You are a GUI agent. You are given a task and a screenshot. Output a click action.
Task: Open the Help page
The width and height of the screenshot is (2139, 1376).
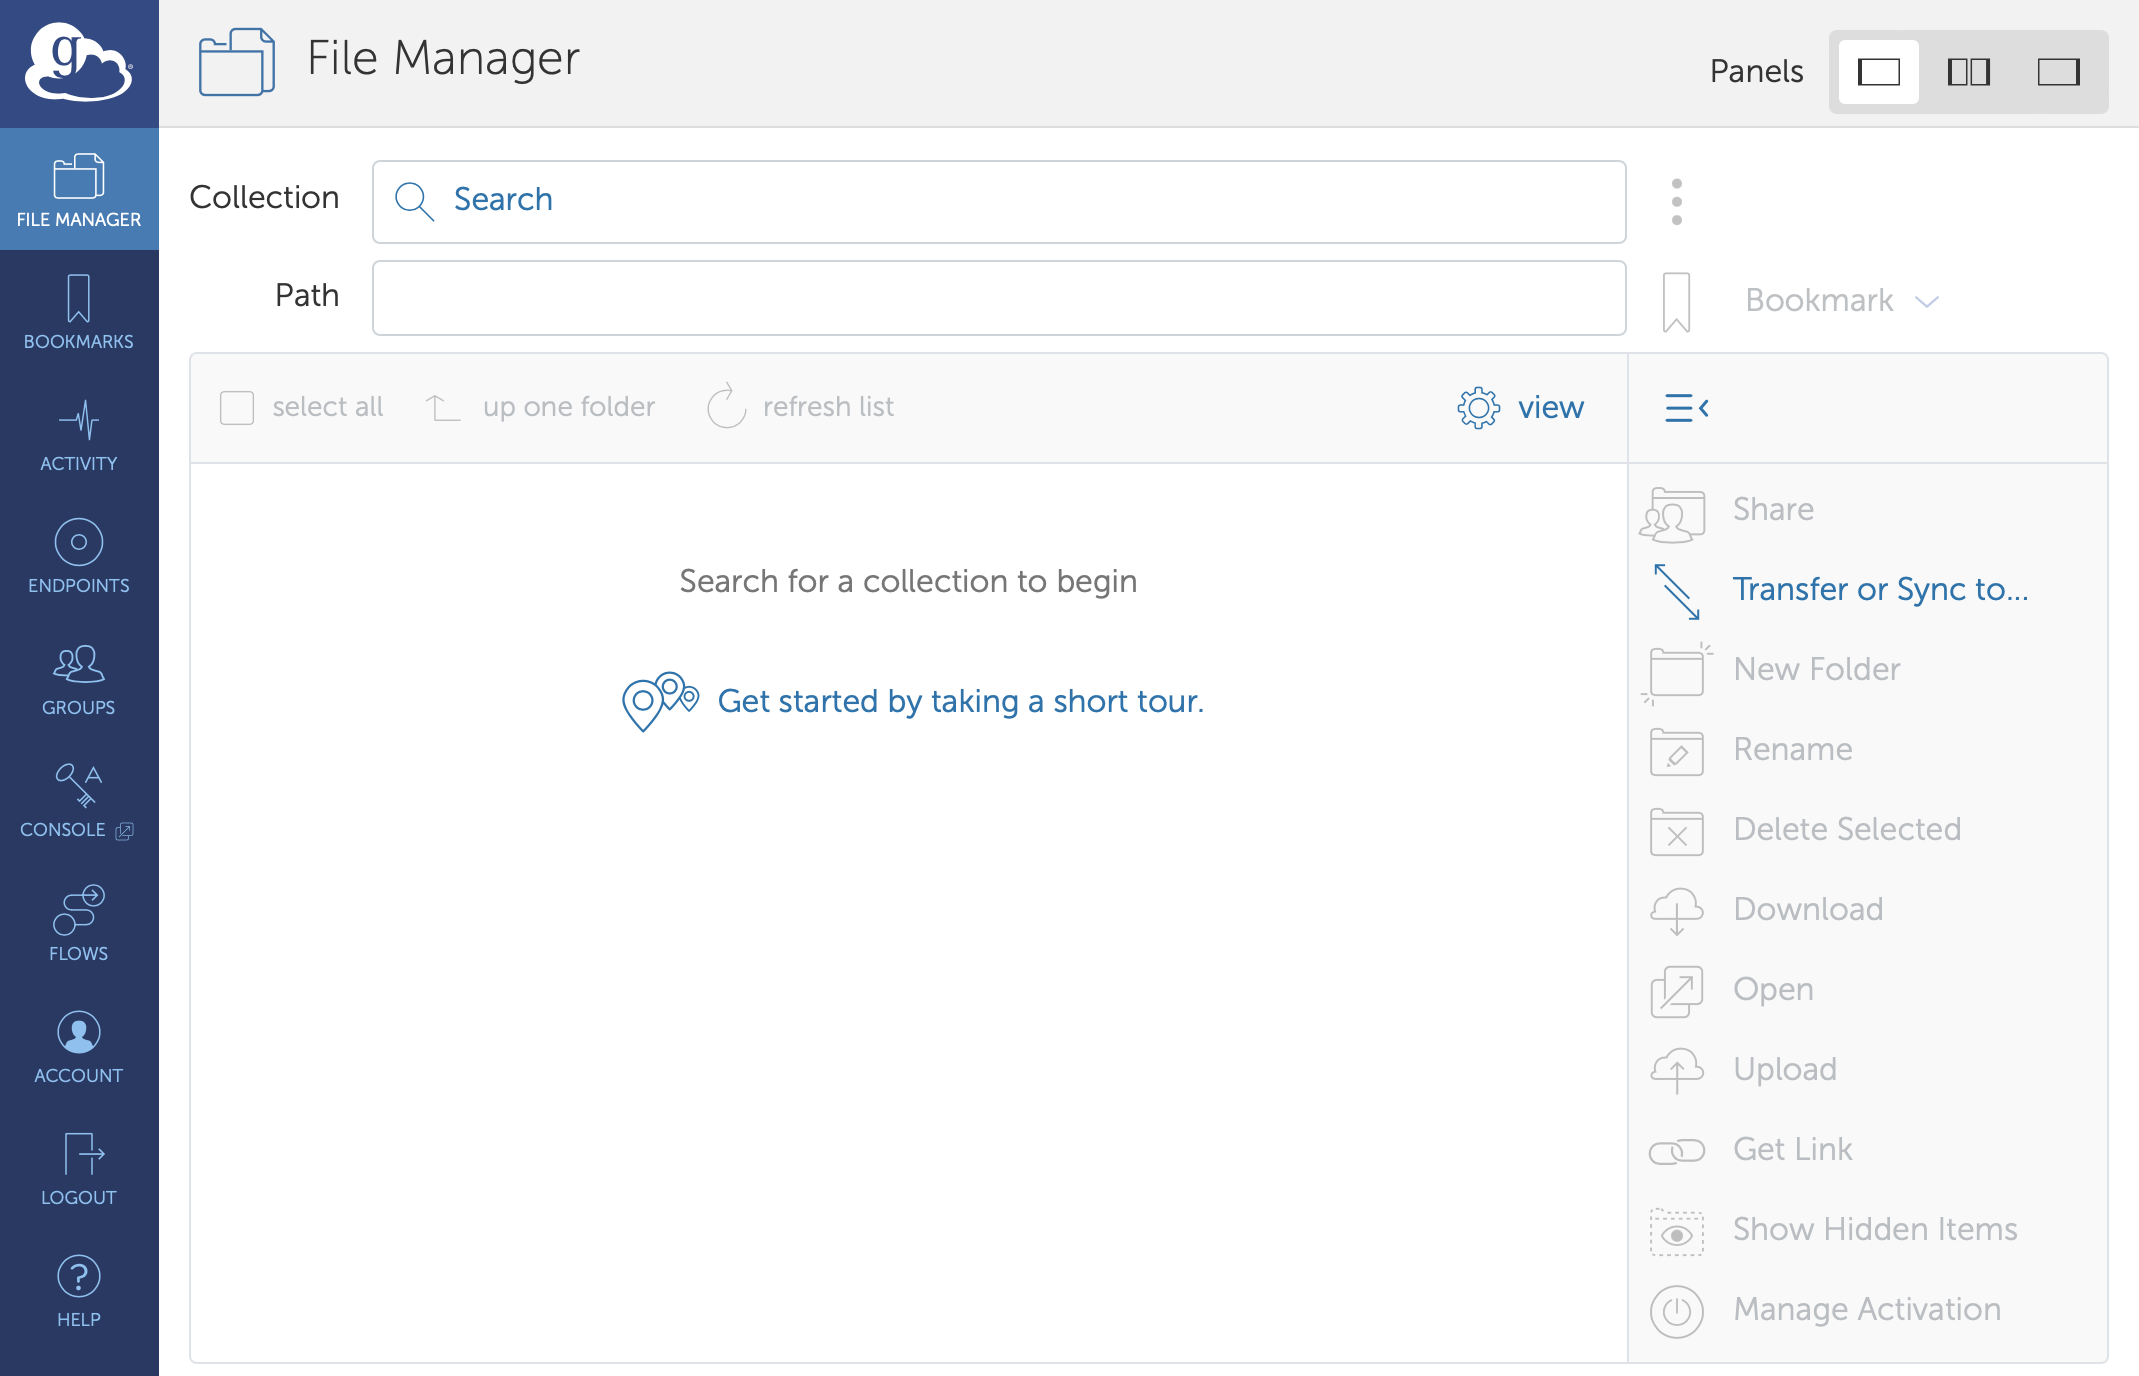click(79, 1291)
